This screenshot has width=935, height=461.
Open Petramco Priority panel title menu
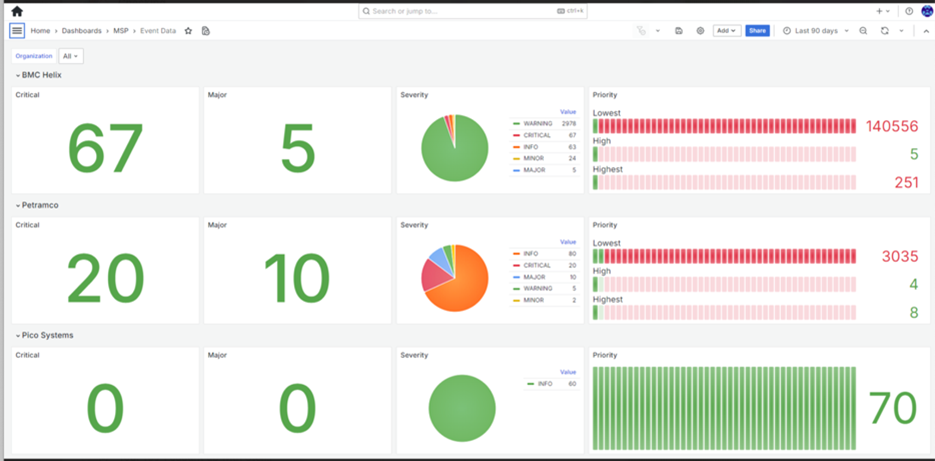pyautogui.click(x=605, y=225)
